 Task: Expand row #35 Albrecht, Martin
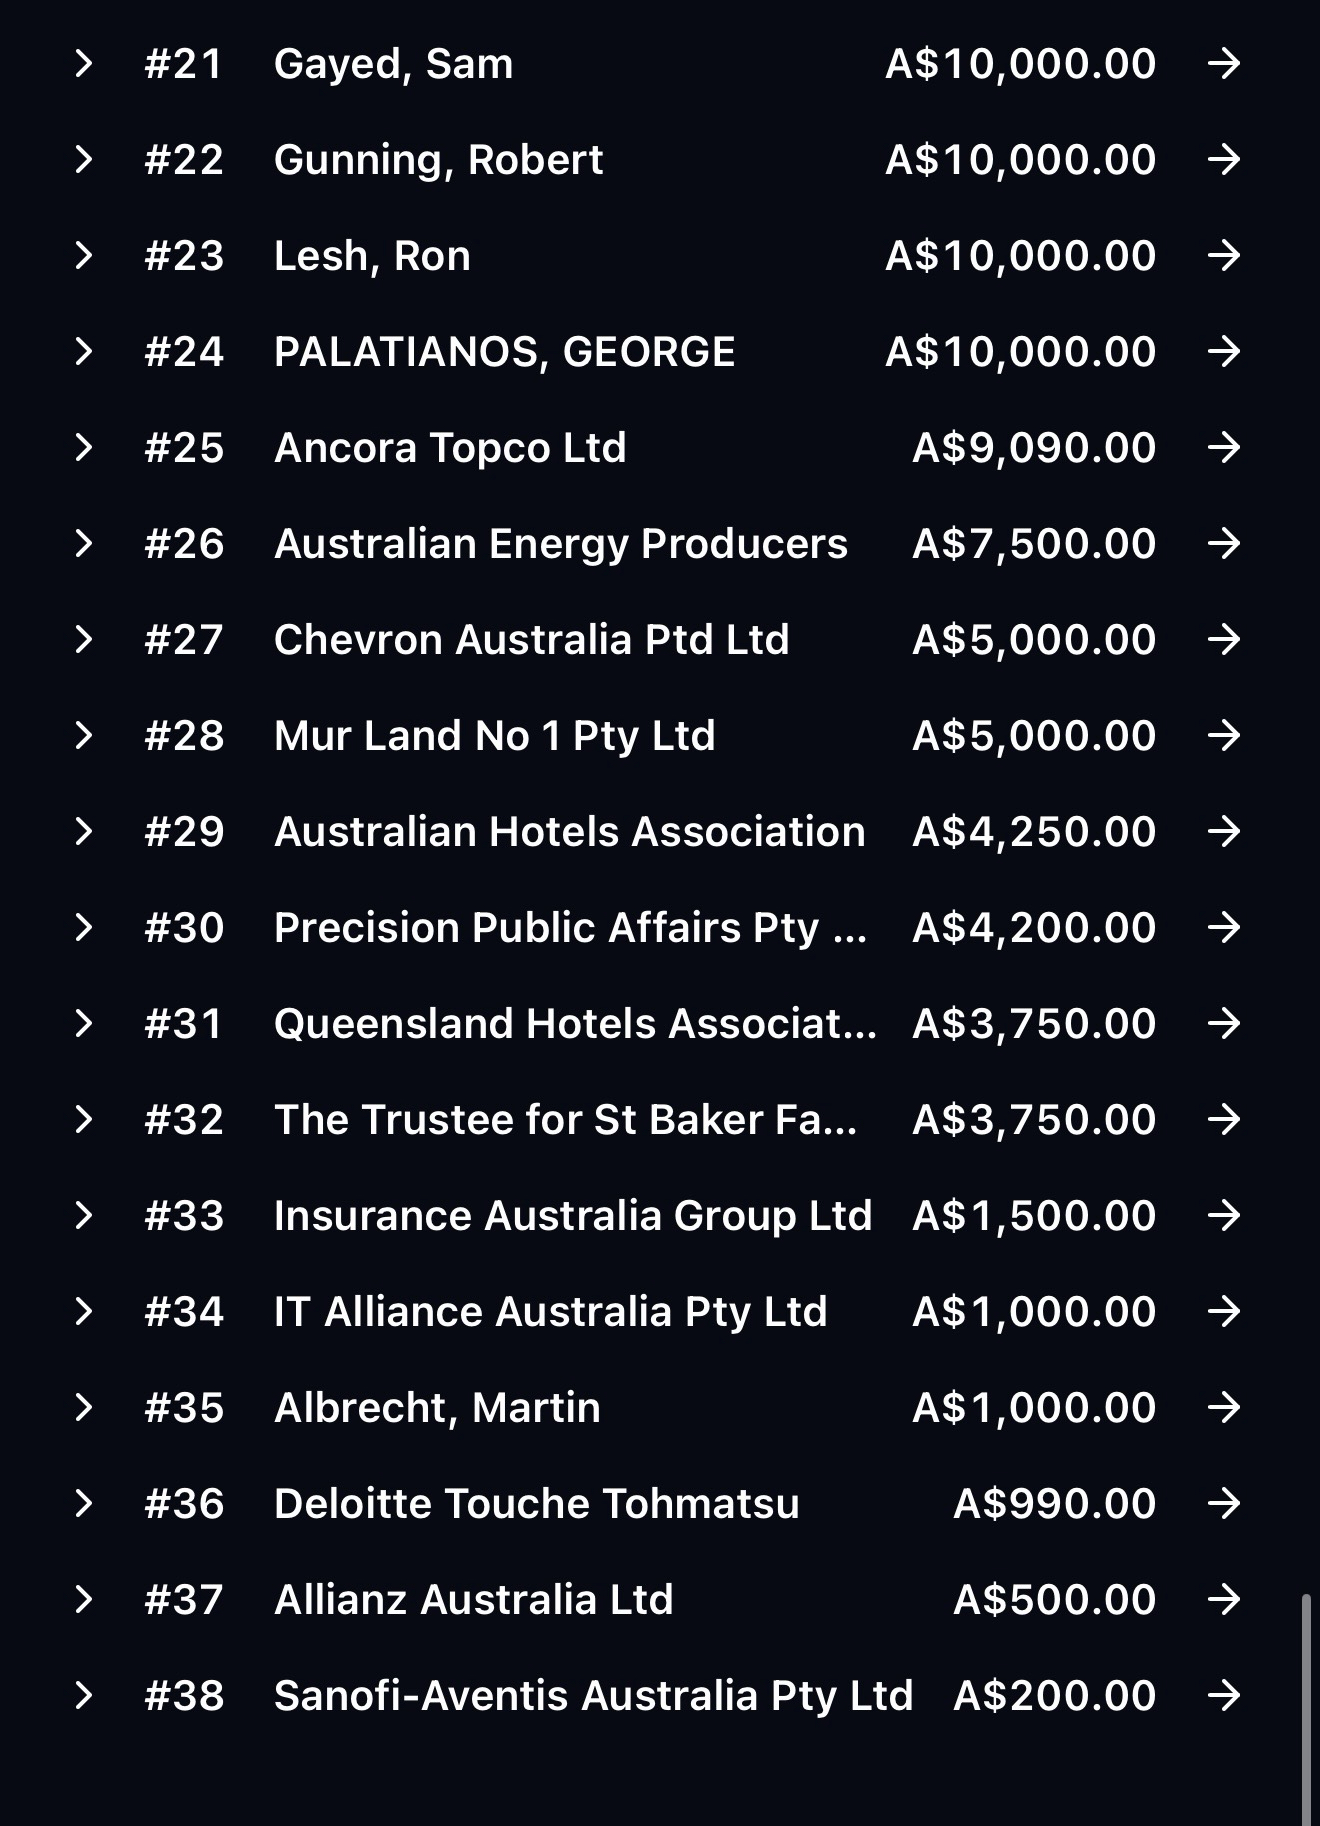point(84,1408)
